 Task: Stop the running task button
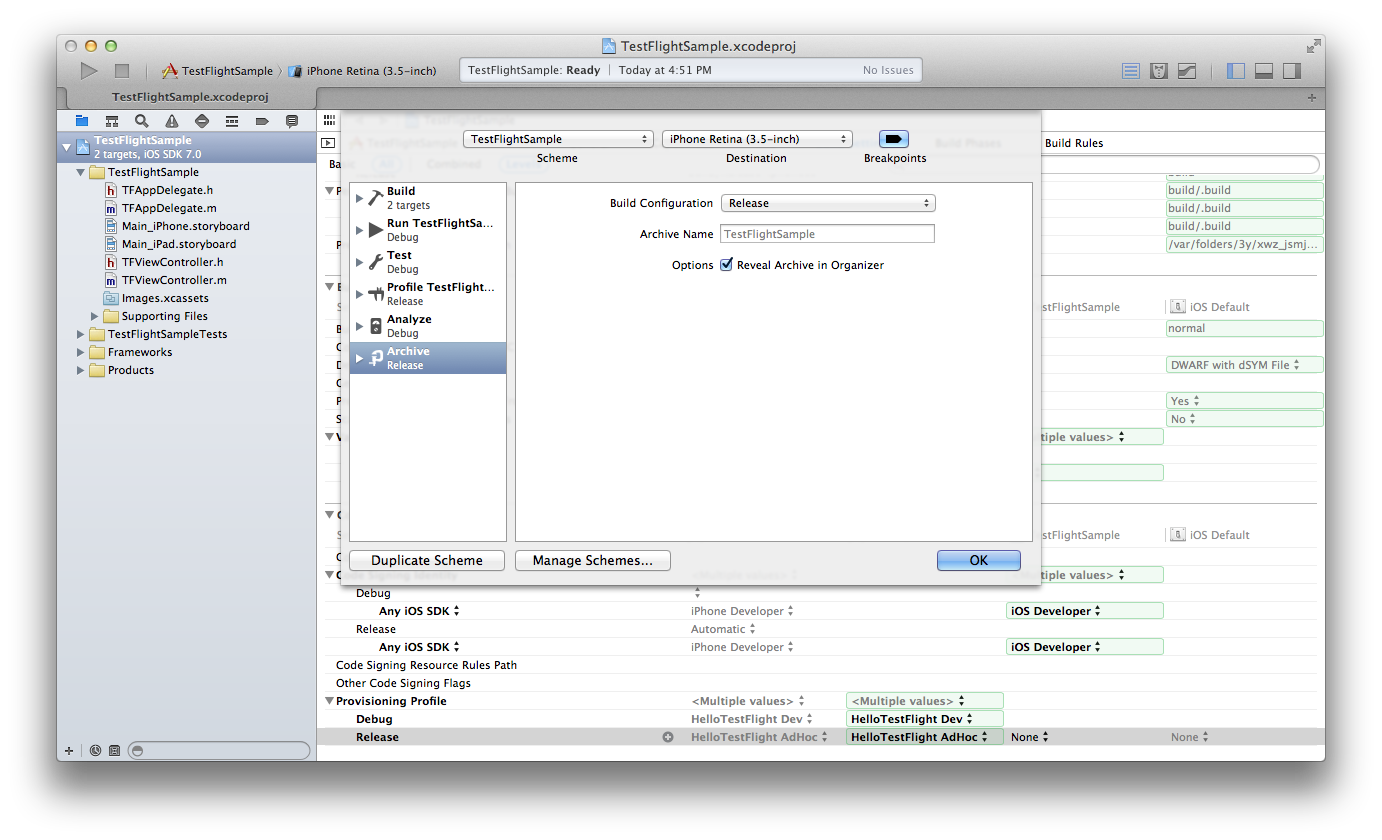122,71
